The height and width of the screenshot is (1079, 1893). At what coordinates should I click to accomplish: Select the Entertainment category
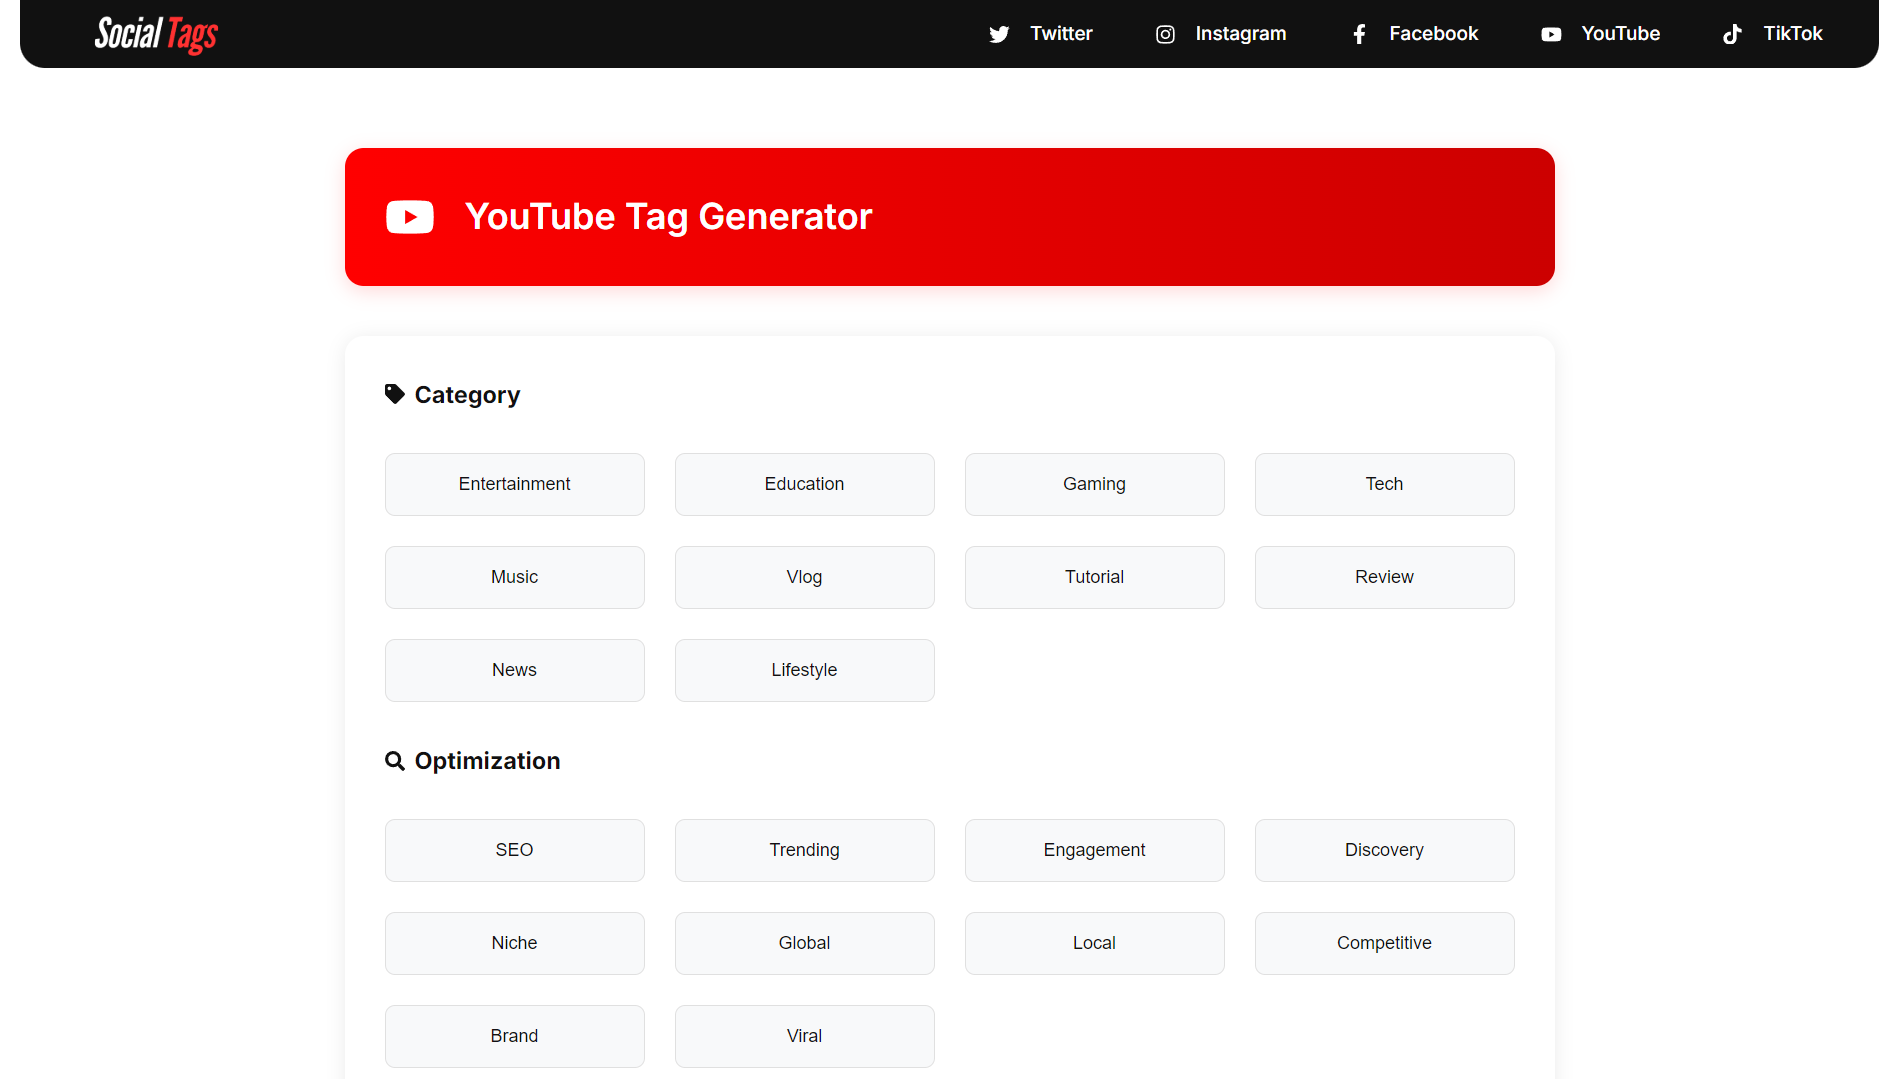click(515, 484)
